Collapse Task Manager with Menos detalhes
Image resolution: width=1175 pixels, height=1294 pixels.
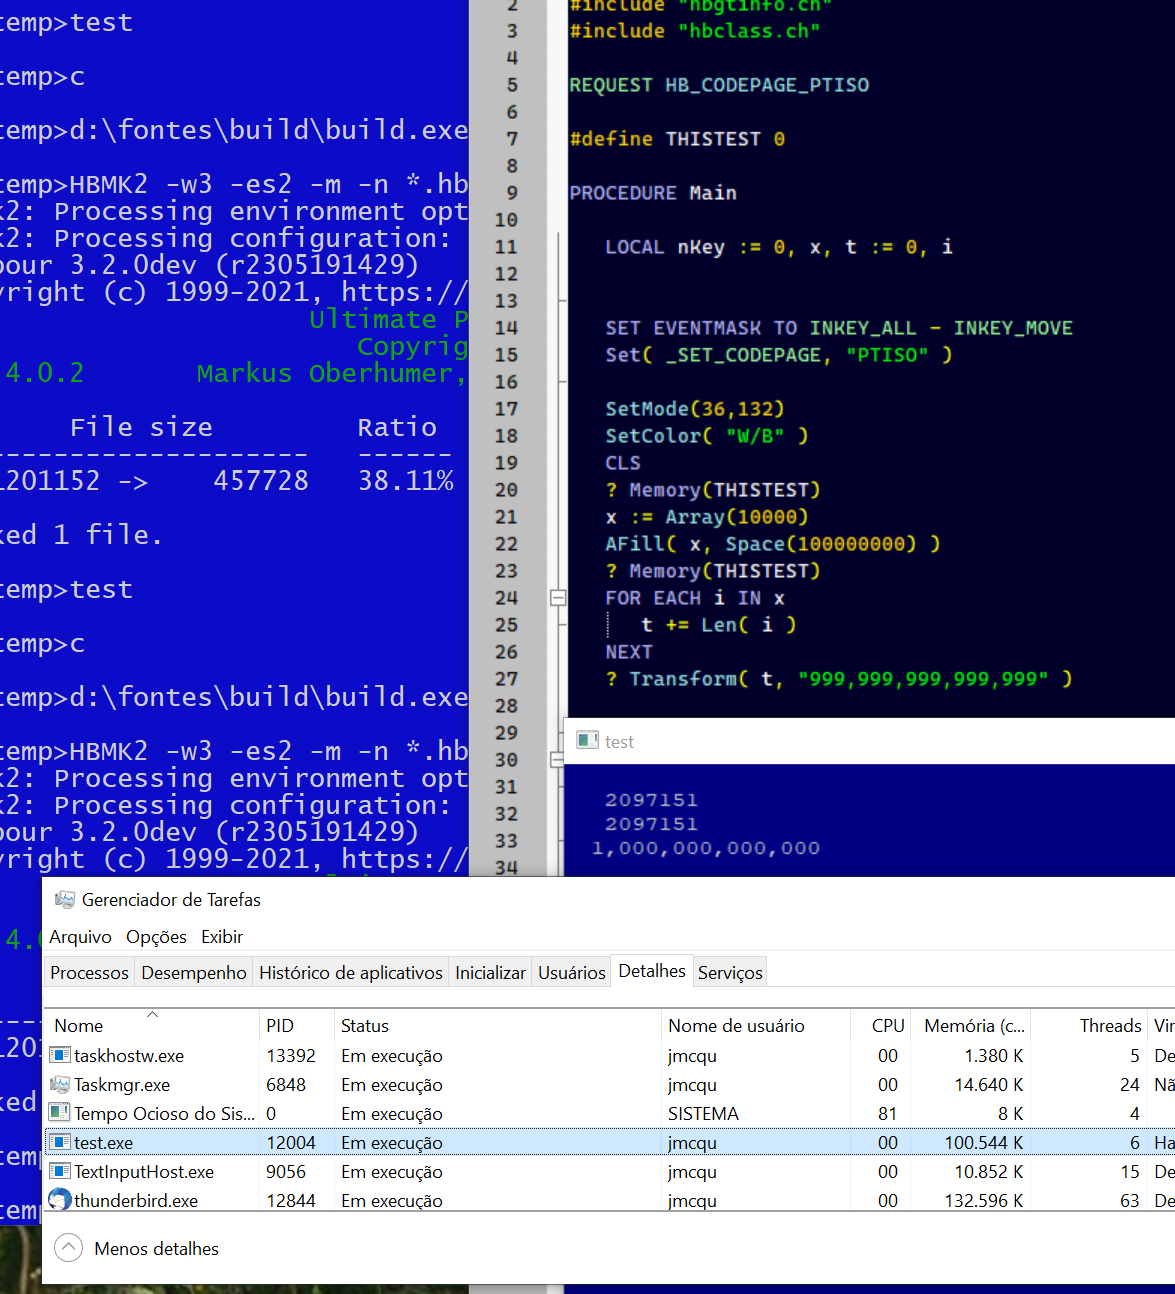point(137,1248)
